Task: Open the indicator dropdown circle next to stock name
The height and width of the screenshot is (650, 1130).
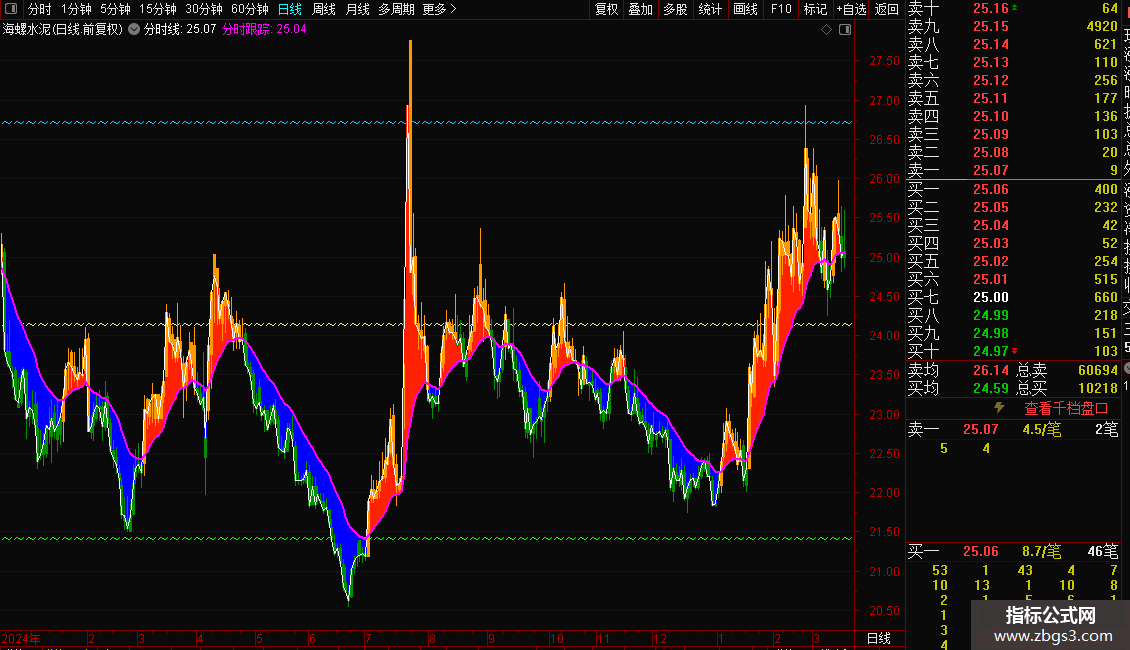Action: [134, 30]
